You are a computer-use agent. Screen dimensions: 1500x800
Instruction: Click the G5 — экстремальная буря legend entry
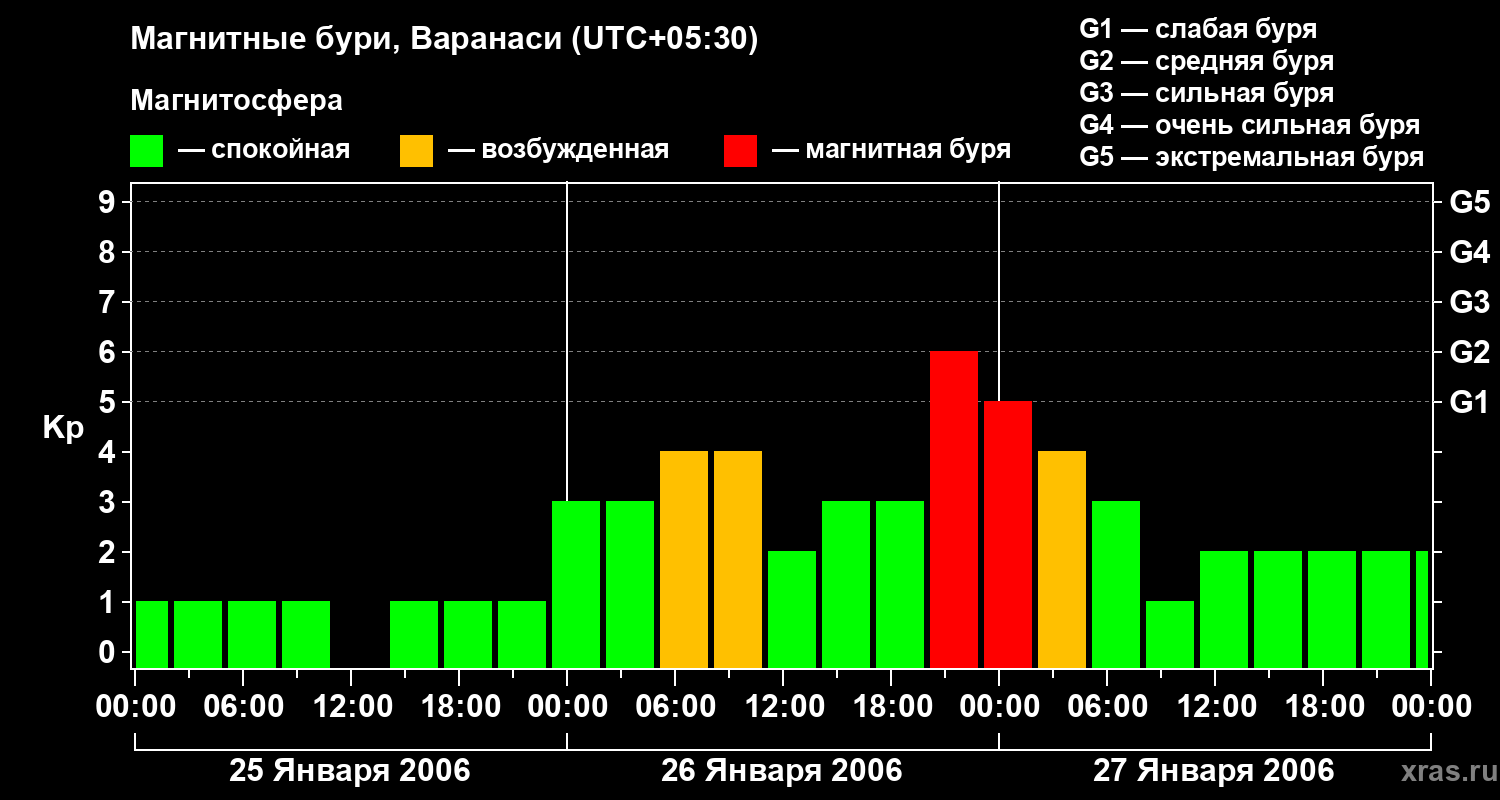pos(1252,157)
